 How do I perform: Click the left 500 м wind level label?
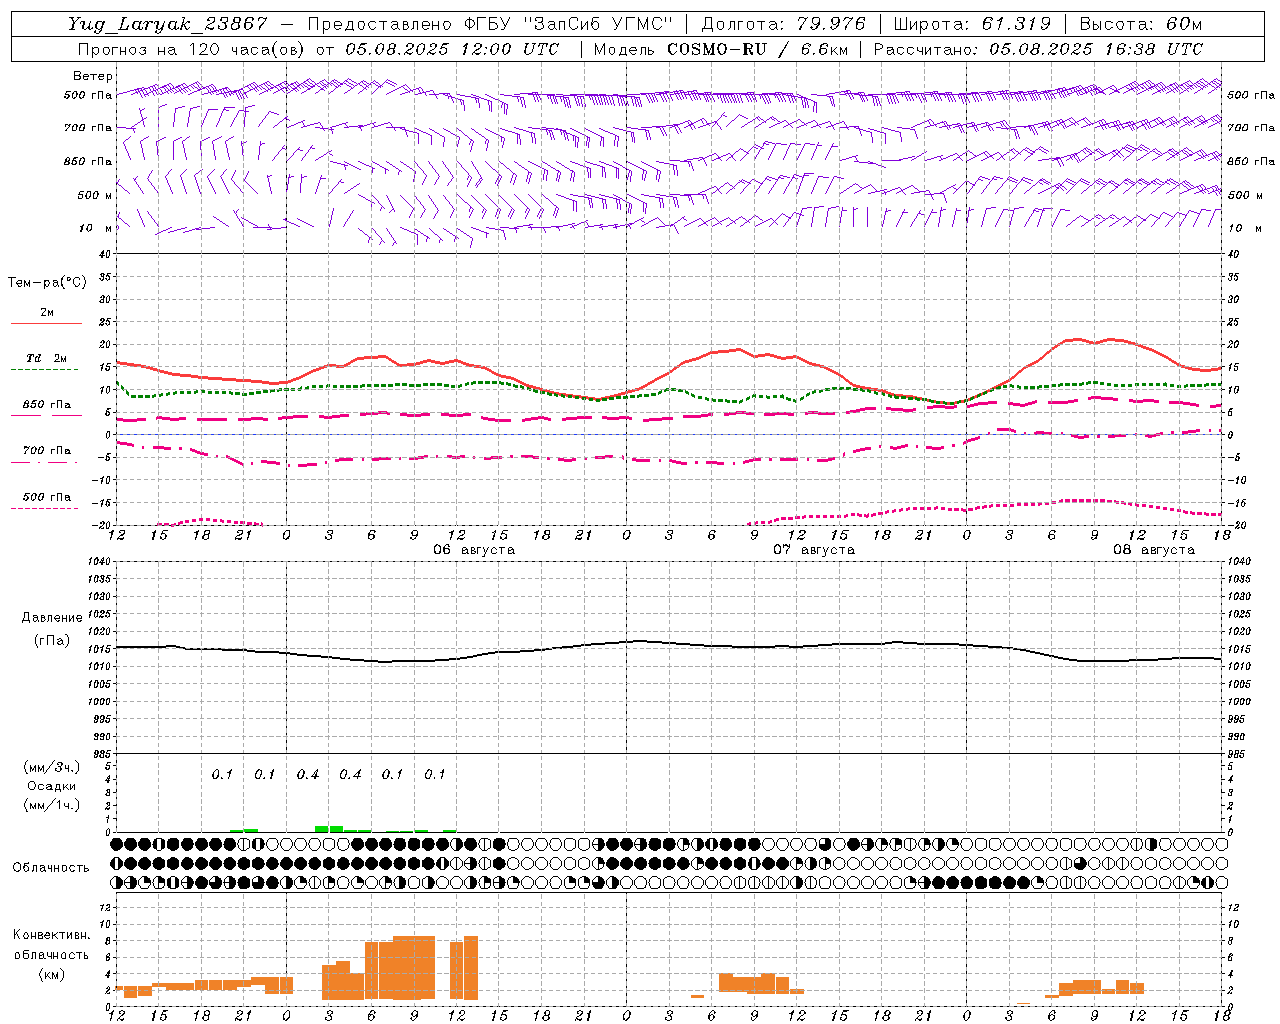tap(95, 195)
